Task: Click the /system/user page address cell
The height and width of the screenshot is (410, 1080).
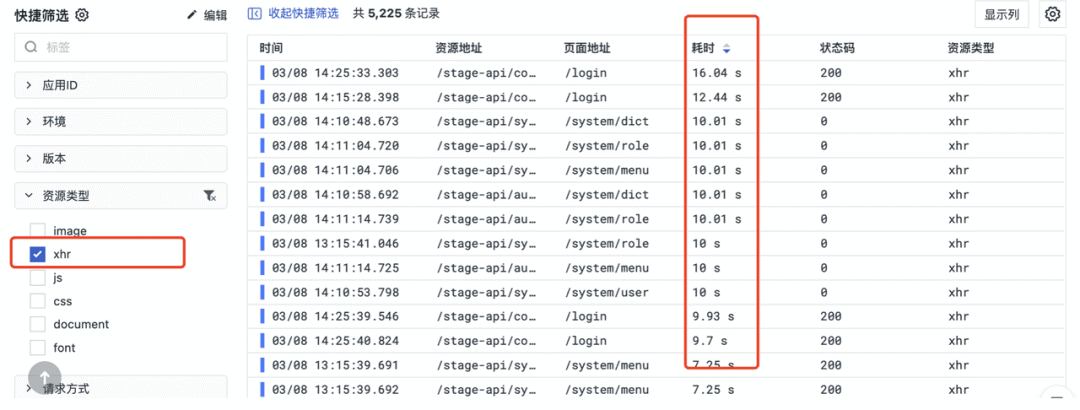Action: (607, 292)
